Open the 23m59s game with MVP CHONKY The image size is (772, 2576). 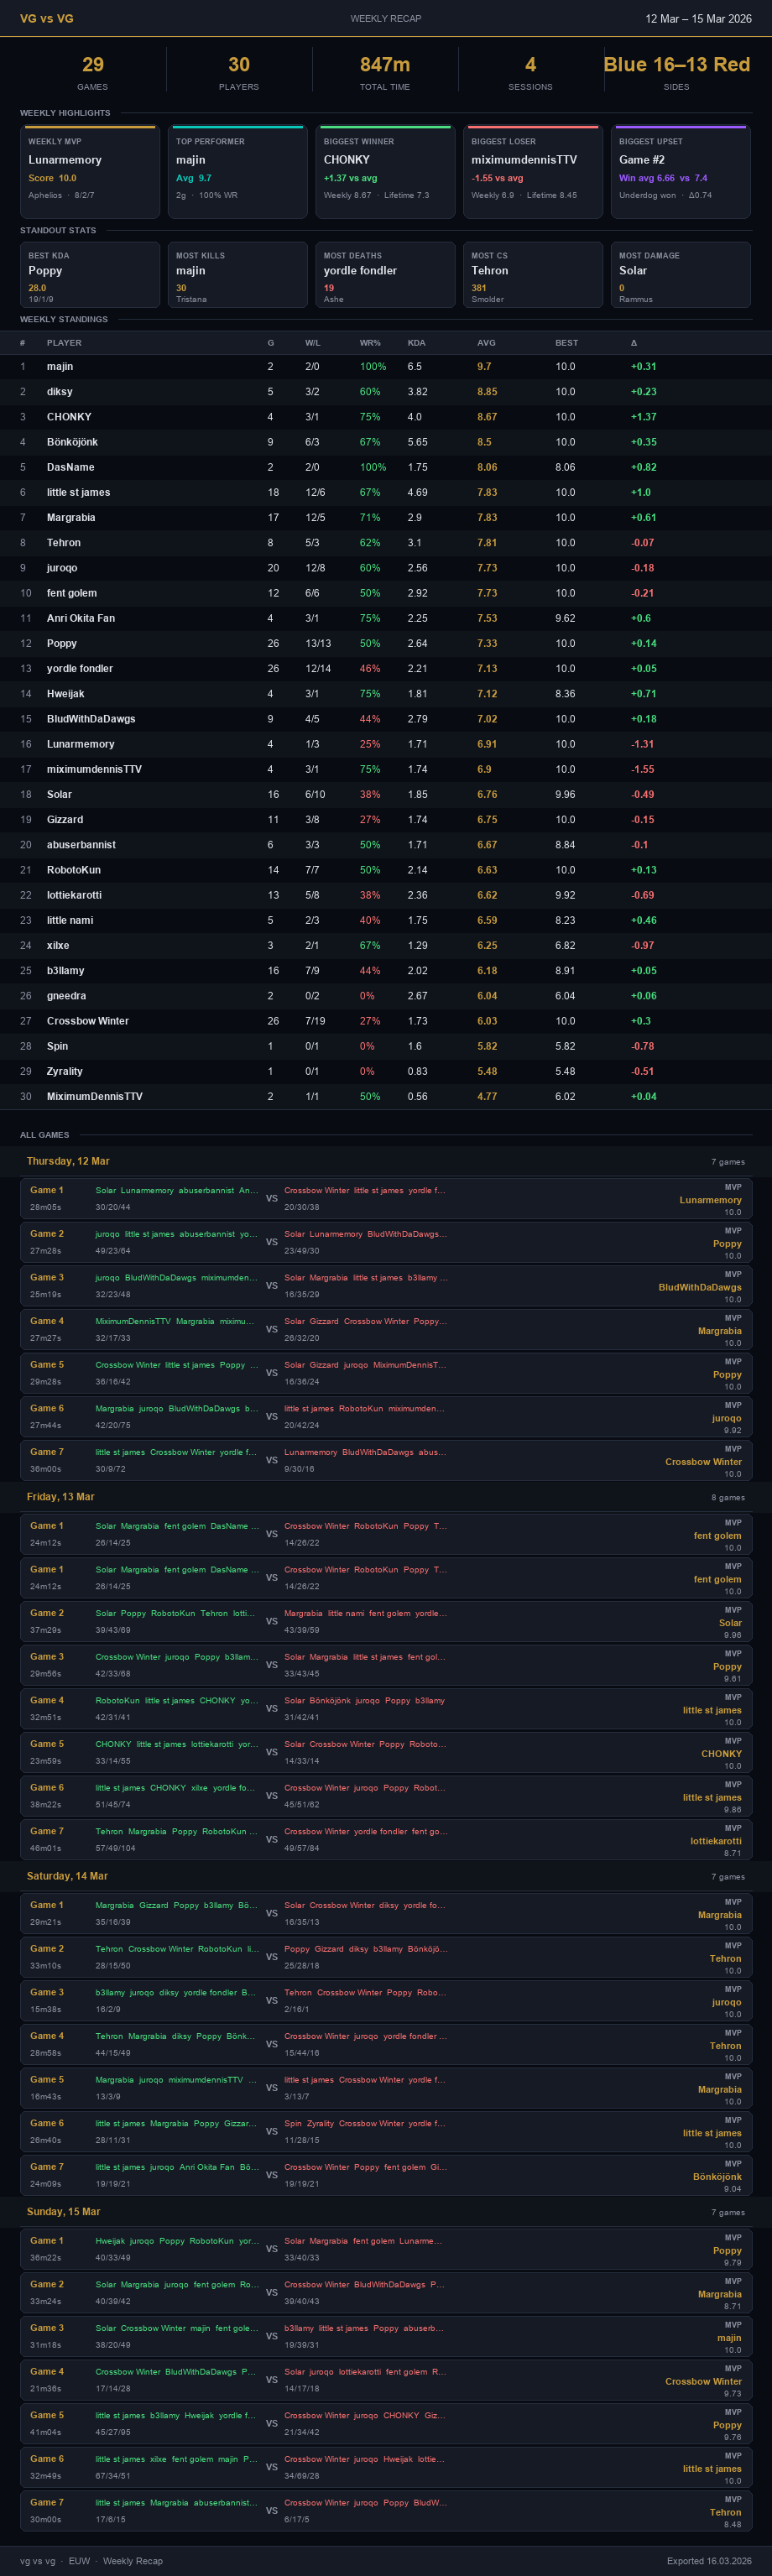pyautogui.click(x=386, y=1752)
